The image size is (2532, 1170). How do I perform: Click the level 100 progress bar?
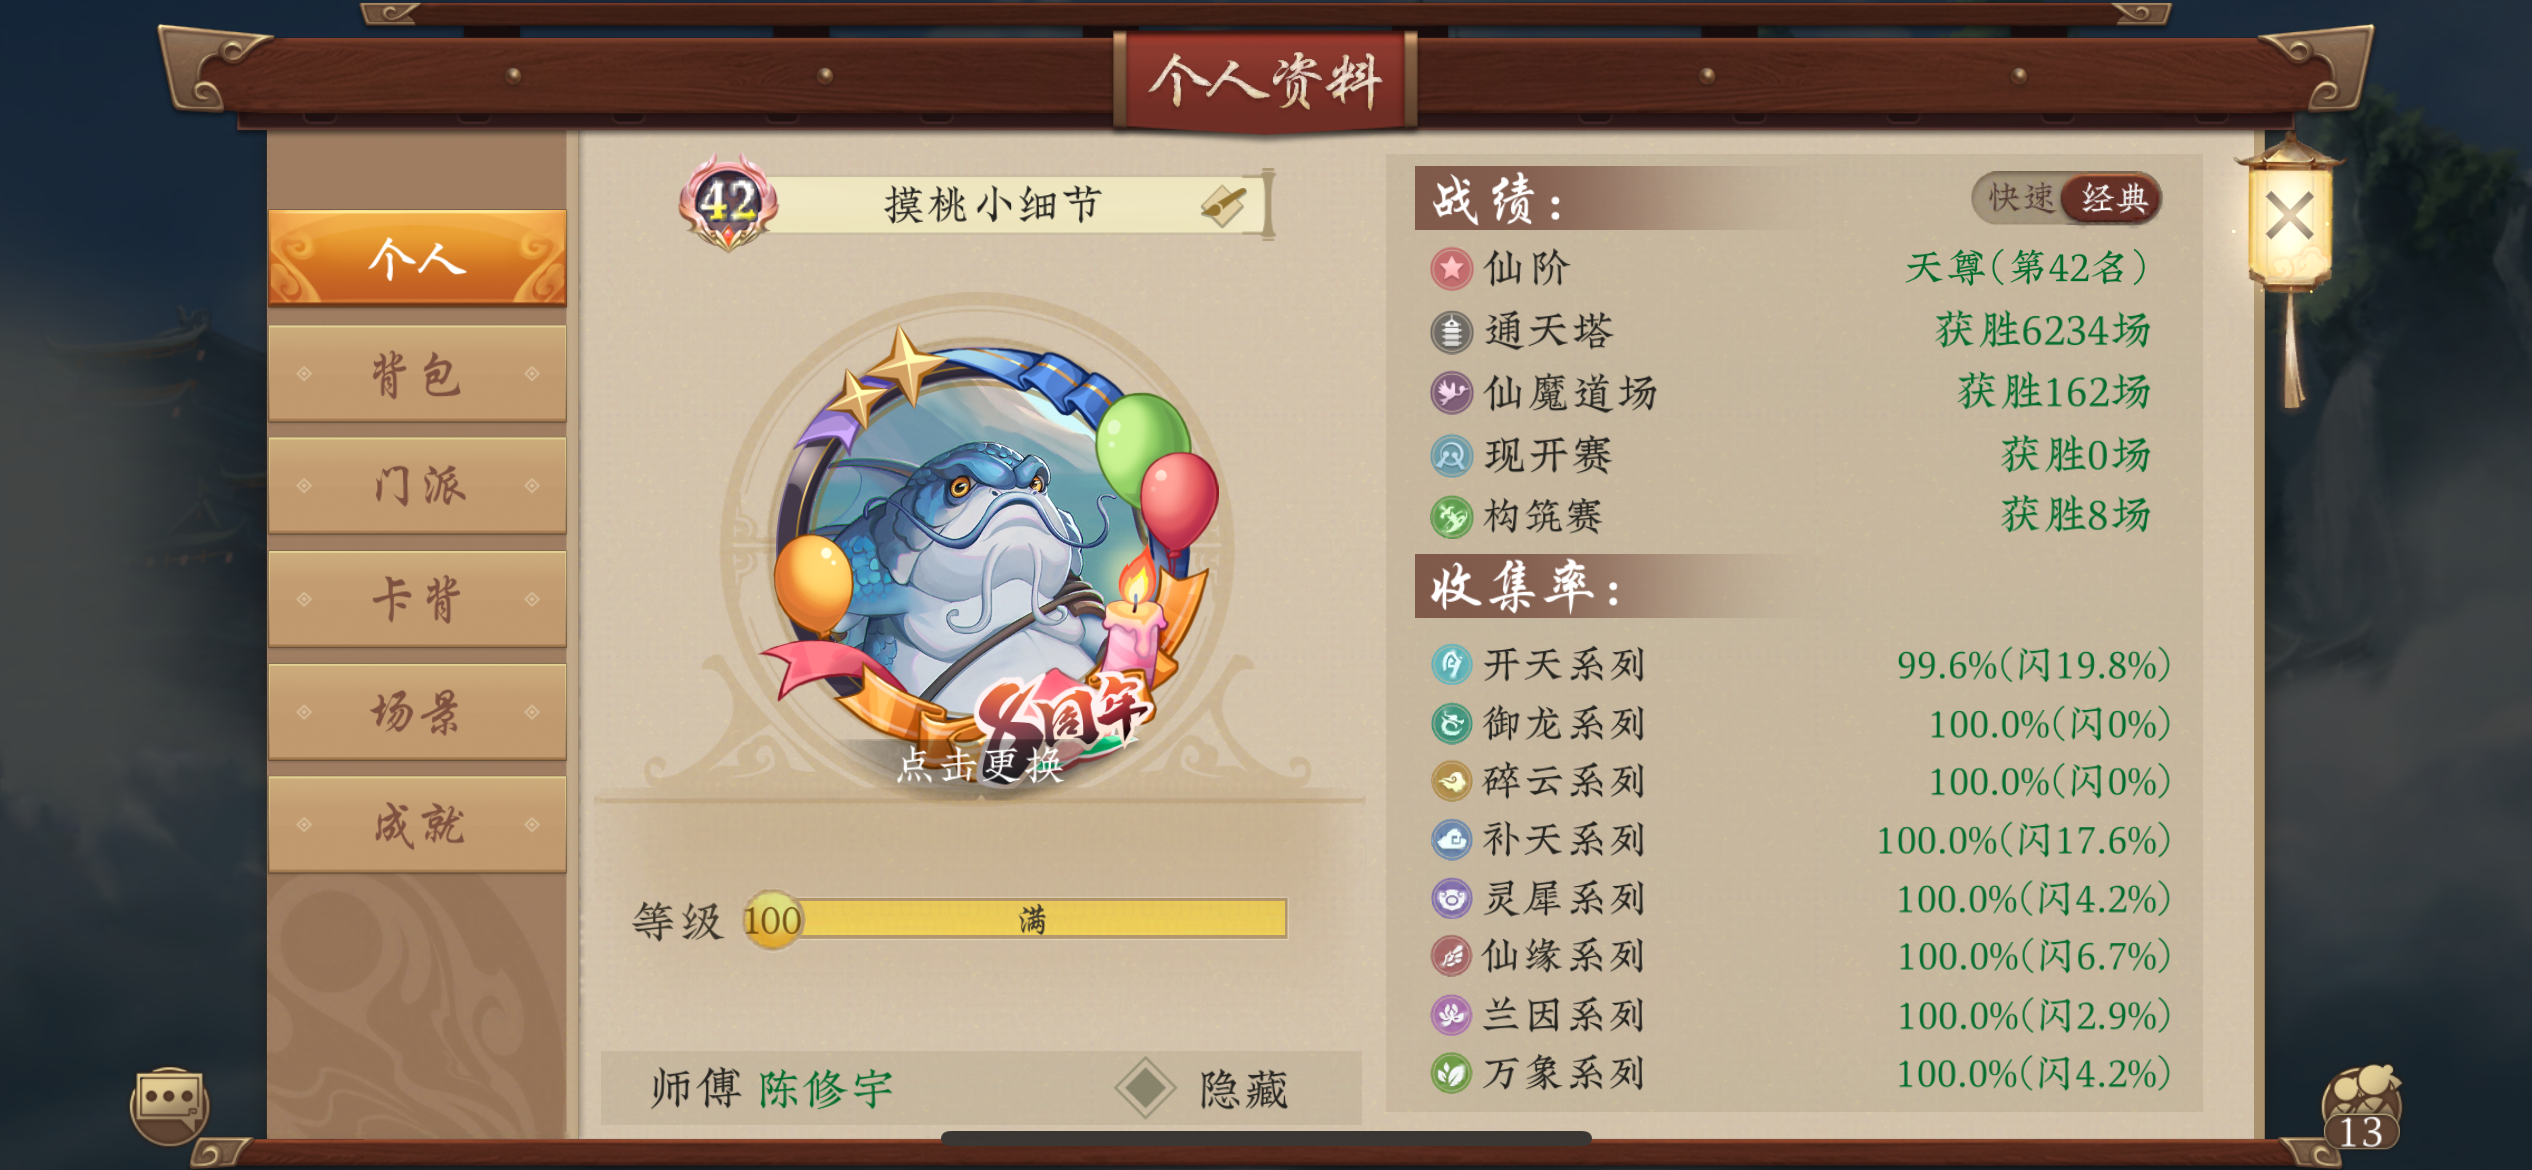(1015, 919)
